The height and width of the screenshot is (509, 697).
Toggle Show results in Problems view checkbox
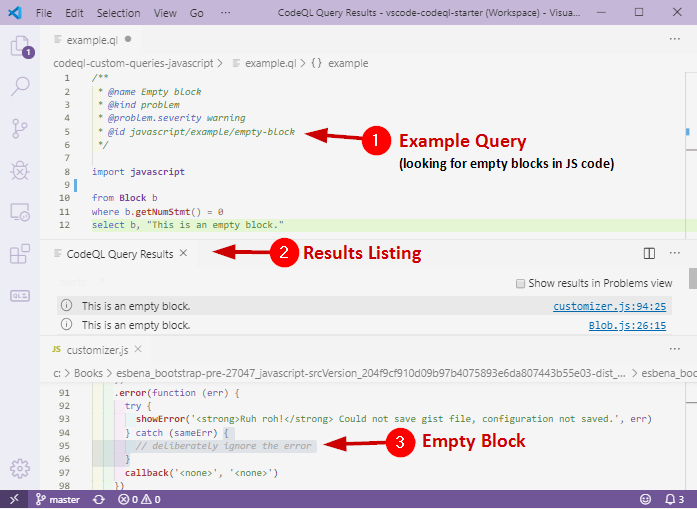coord(521,284)
